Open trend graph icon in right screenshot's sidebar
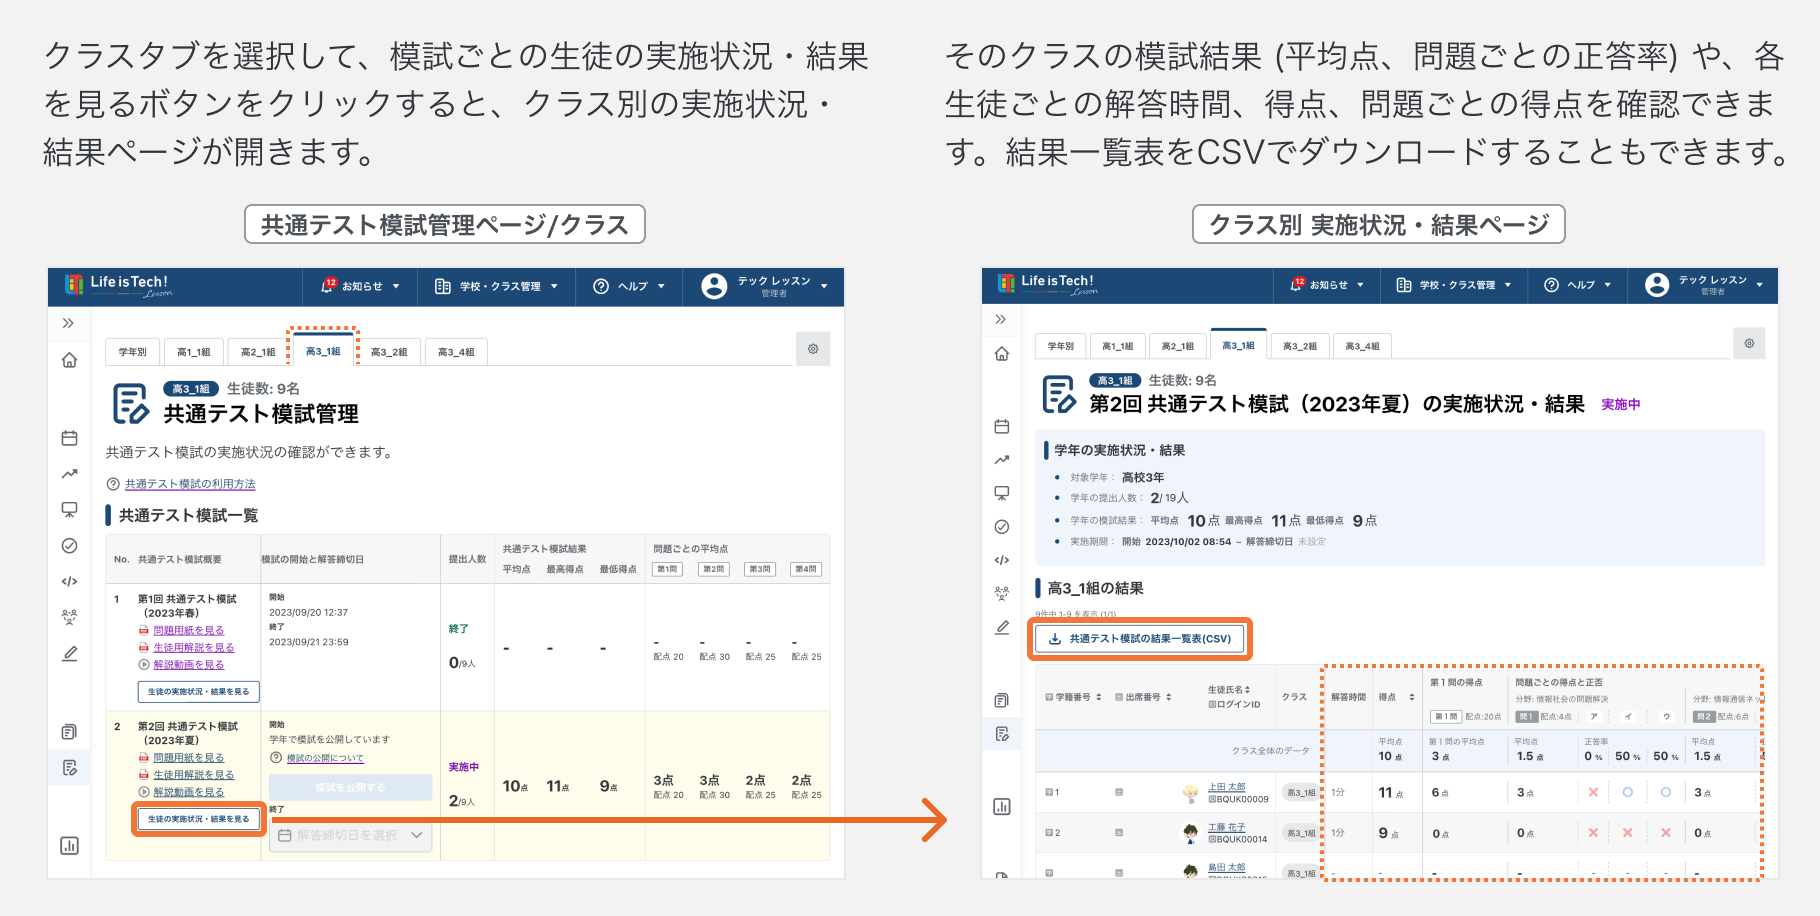1820x916 pixels. (x=1002, y=460)
